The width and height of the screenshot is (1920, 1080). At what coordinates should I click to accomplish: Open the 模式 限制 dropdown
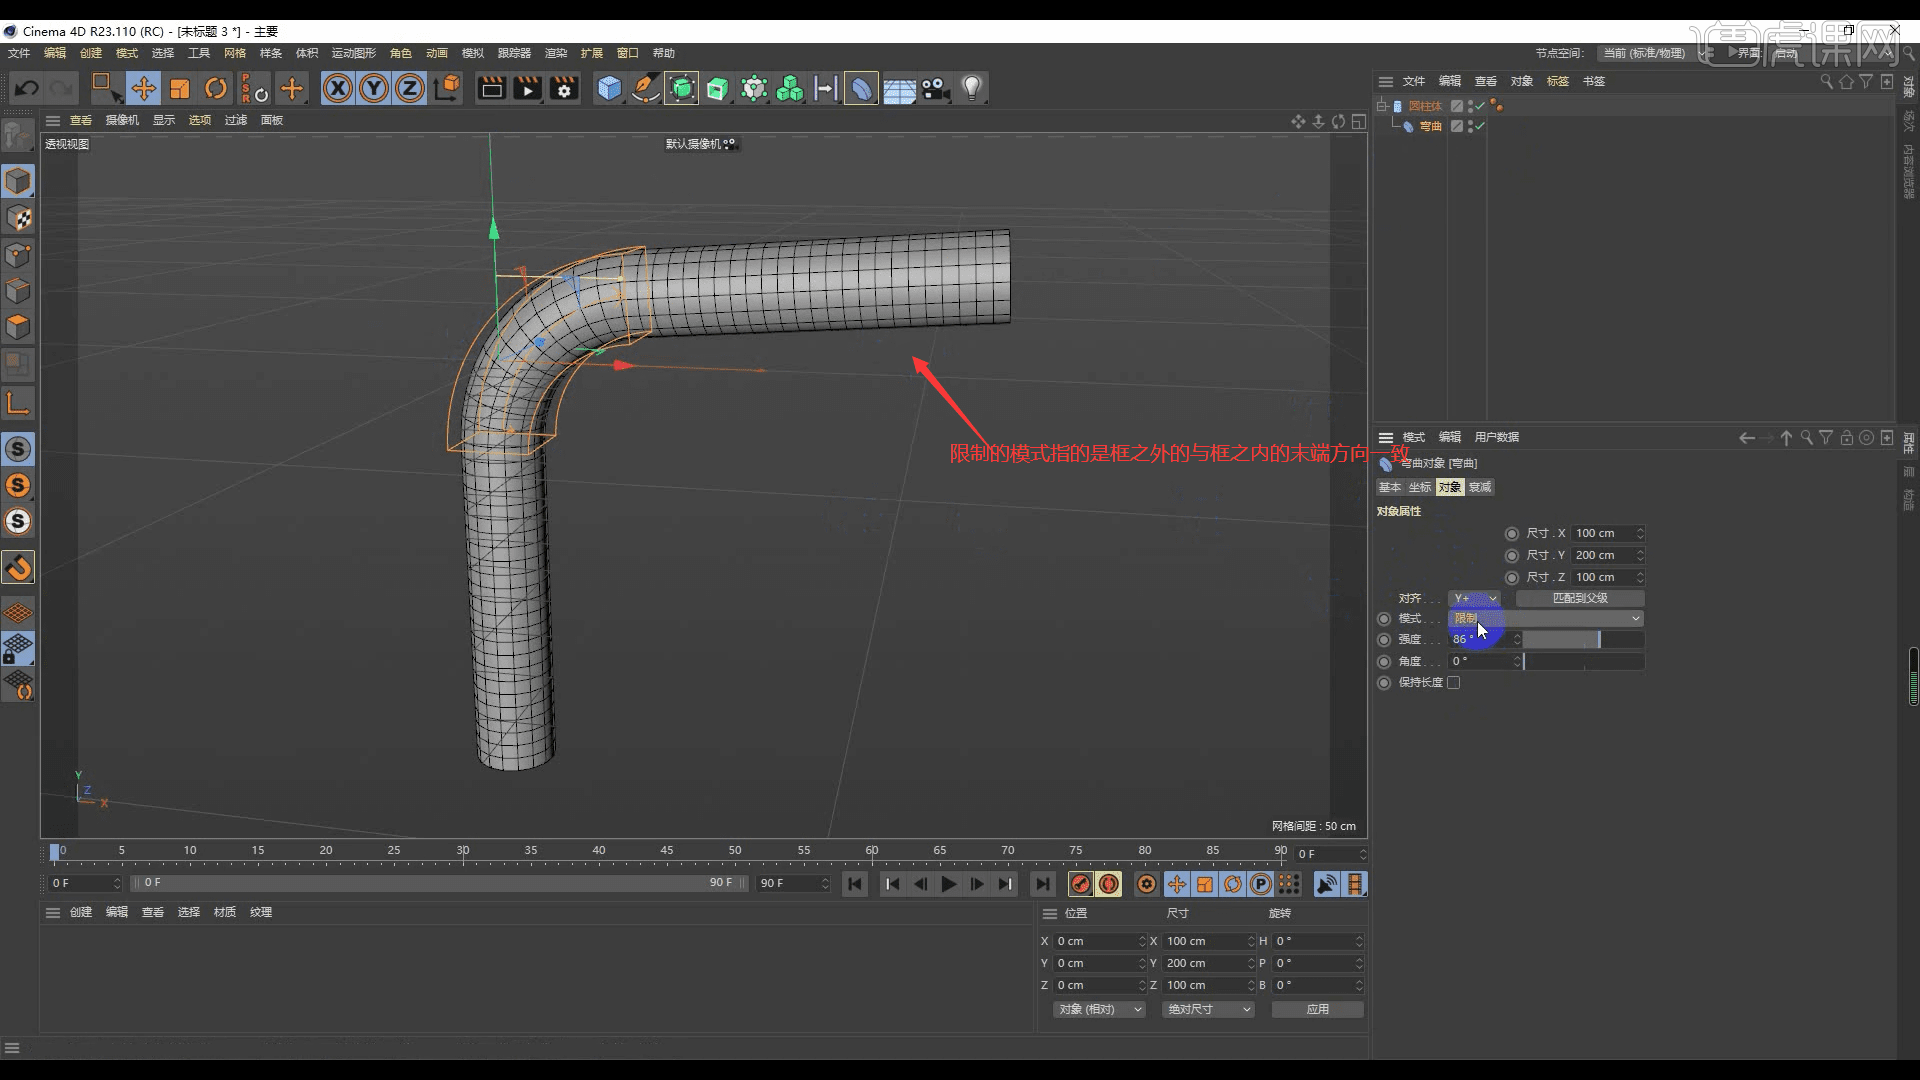click(1546, 618)
